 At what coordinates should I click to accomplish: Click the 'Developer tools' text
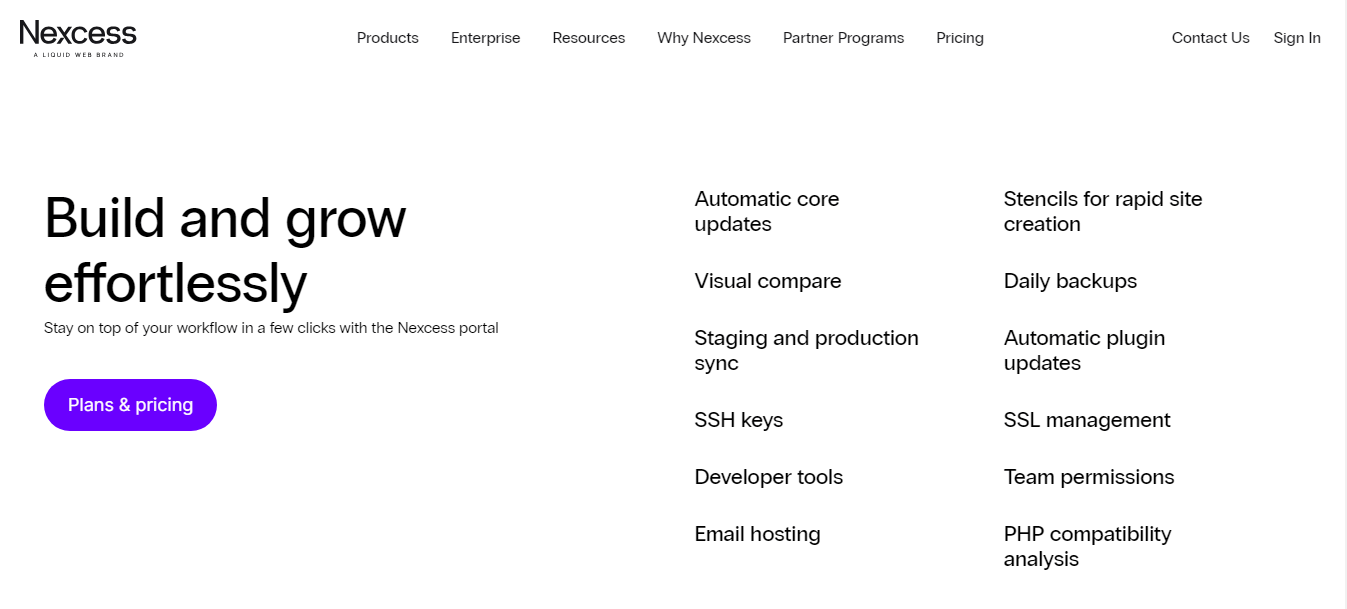click(769, 477)
